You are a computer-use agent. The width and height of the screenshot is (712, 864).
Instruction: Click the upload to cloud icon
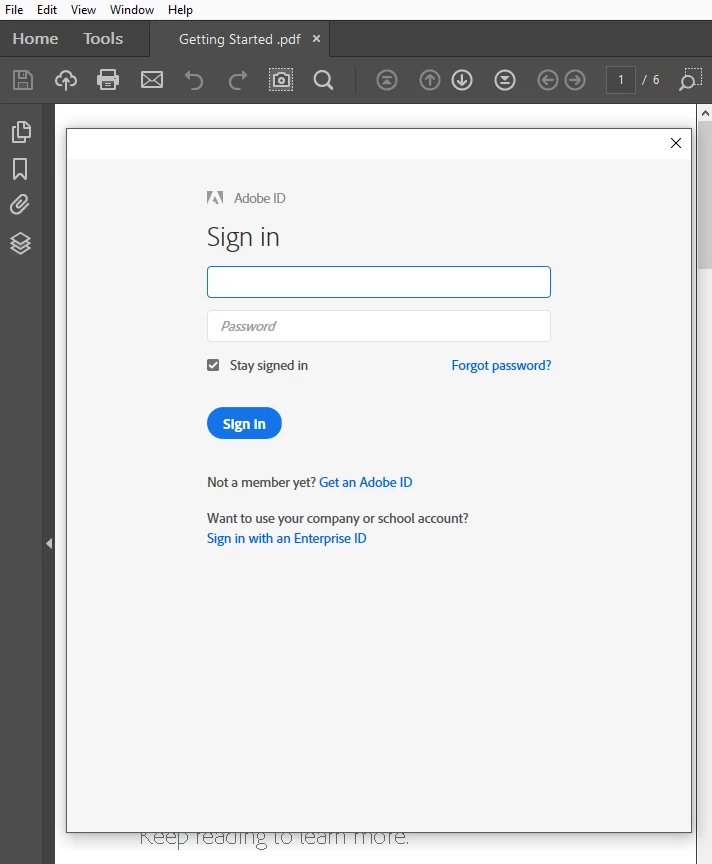[x=66, y=80]
